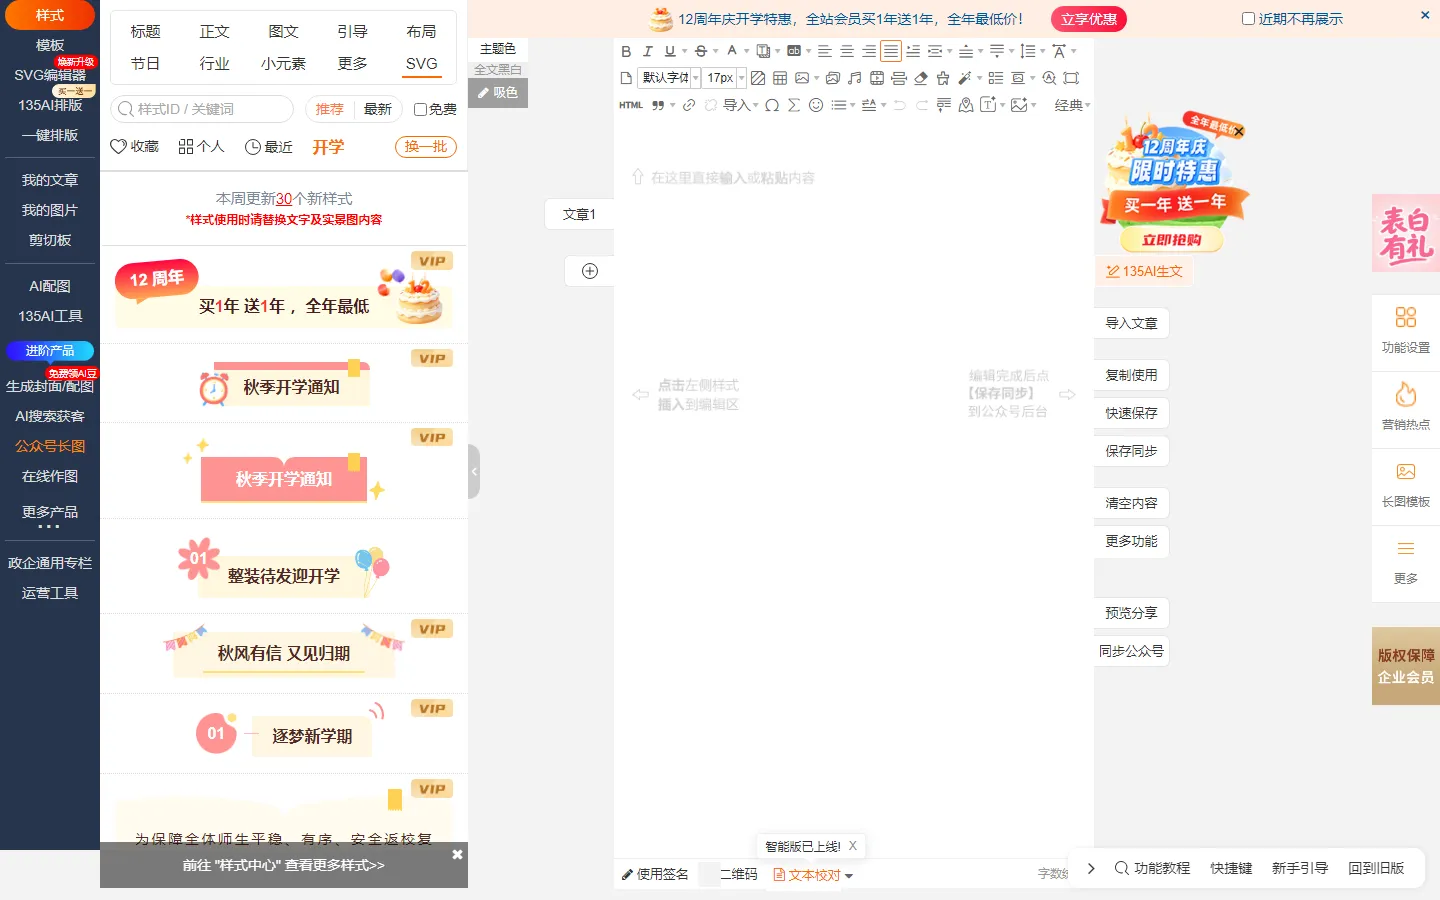This screenshot has height=900, width=1440.
Task: Open 我的文章 in the left sidebar
Action: point(50,180)
